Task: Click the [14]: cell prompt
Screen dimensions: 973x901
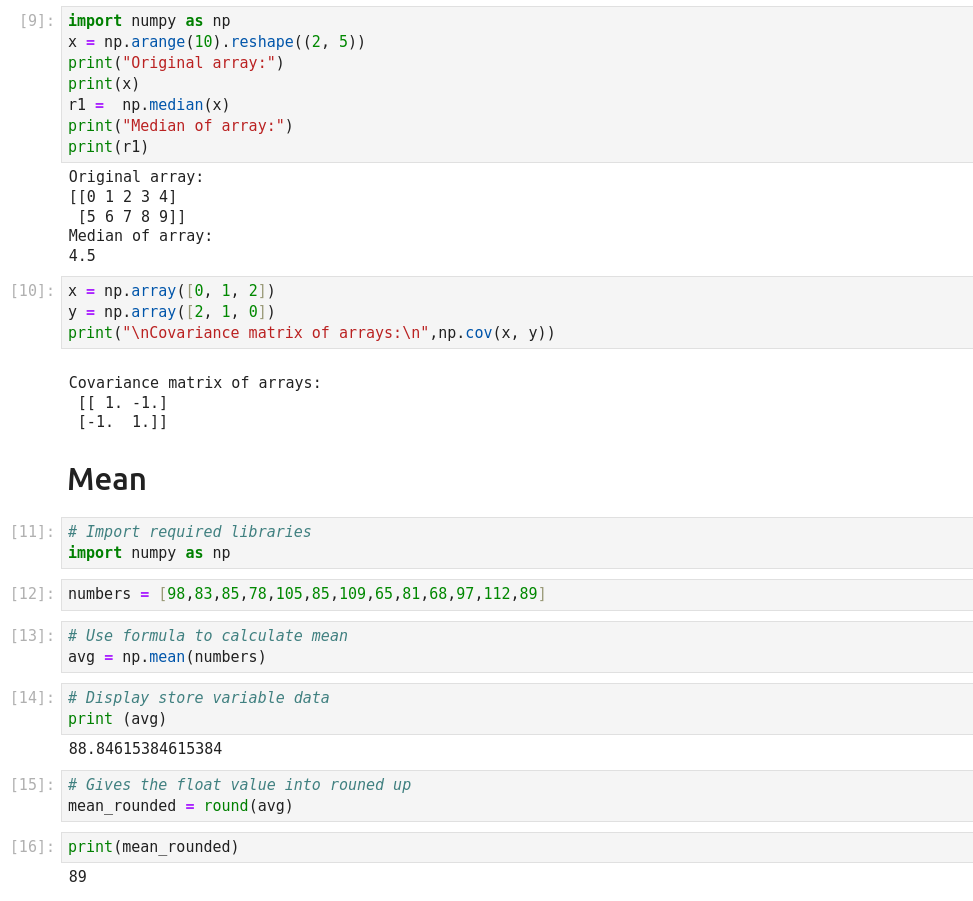Action: click(x=32, y=698)
